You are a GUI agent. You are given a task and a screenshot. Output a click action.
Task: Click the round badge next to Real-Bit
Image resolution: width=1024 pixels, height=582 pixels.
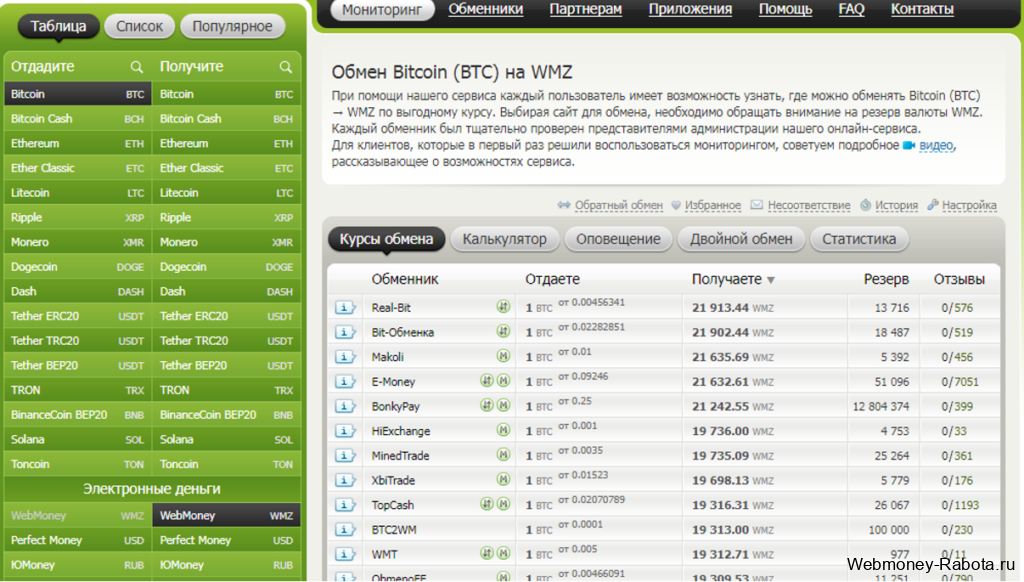(x=503, y=306)
